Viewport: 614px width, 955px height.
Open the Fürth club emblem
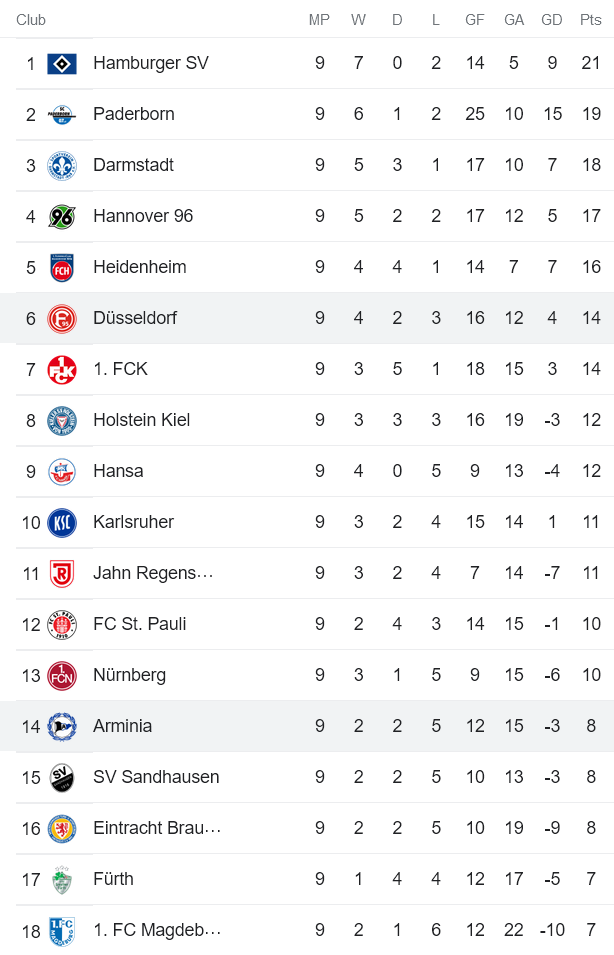[x=63, y=878]
